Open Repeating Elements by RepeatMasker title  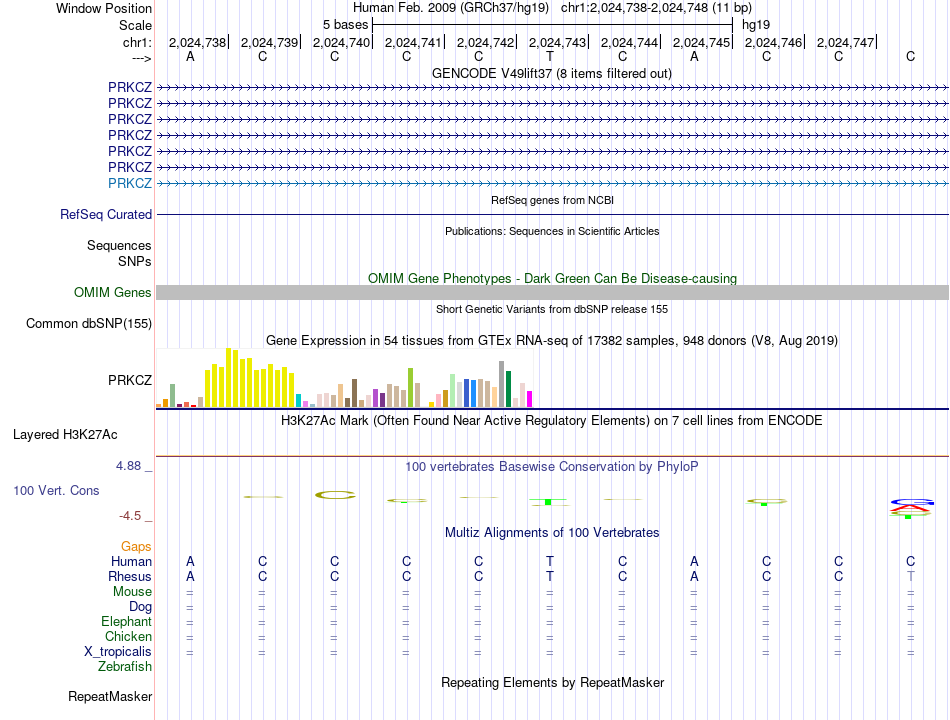click(x=552, y=682)
